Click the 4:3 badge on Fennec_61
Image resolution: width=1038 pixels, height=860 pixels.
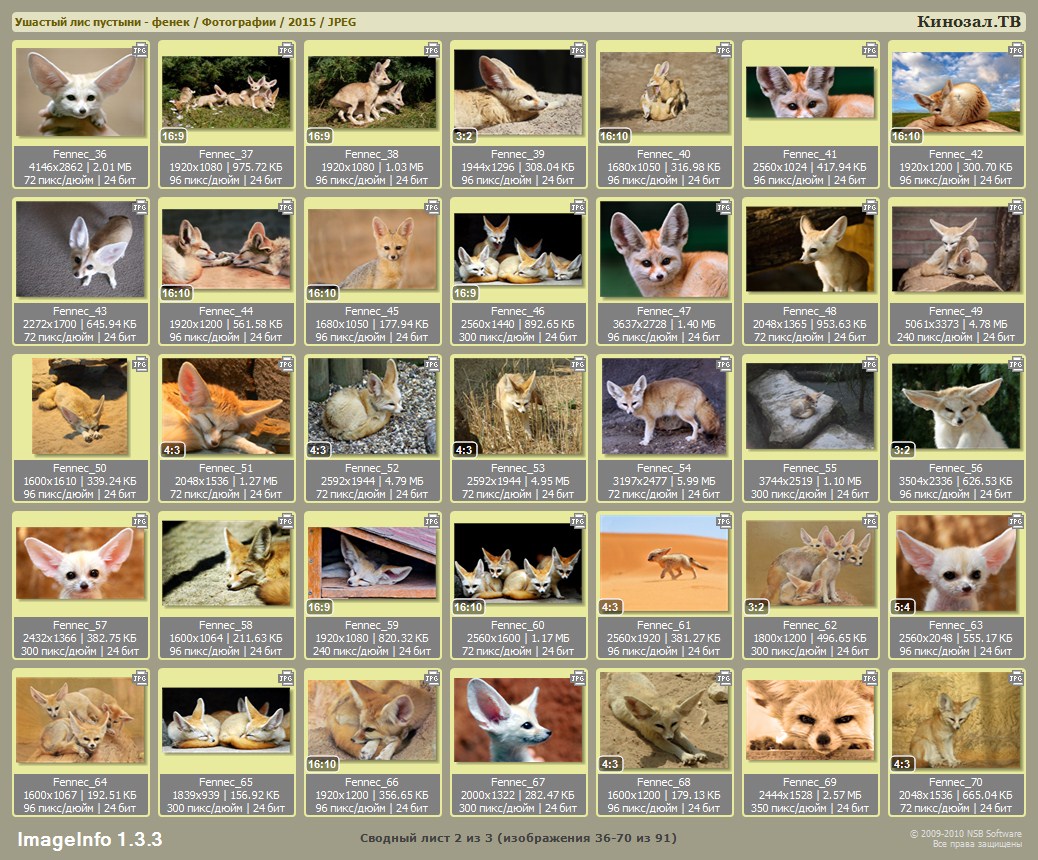(611, 607)
